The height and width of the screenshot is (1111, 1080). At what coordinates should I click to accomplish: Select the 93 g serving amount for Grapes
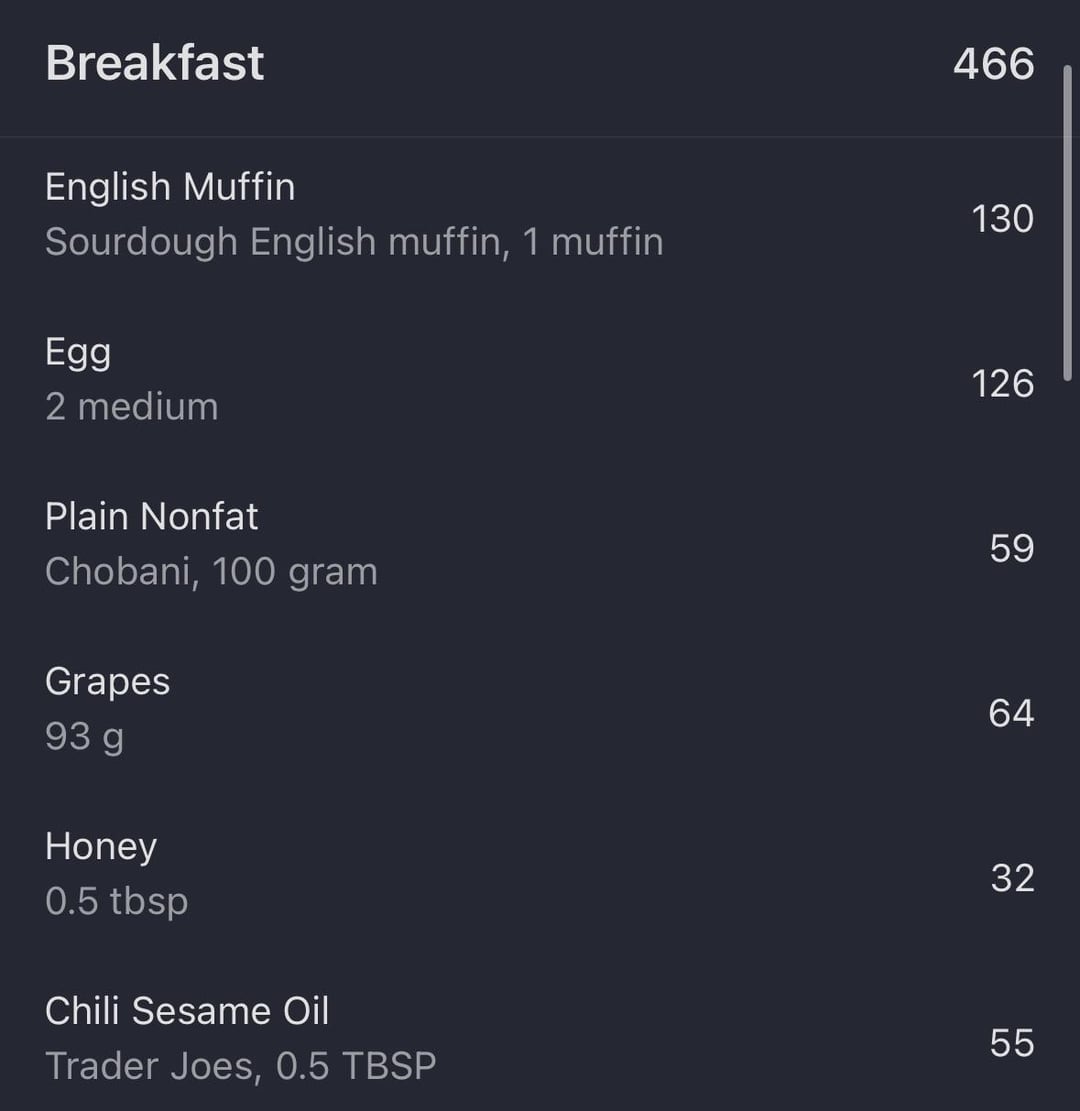pos(84,737)
